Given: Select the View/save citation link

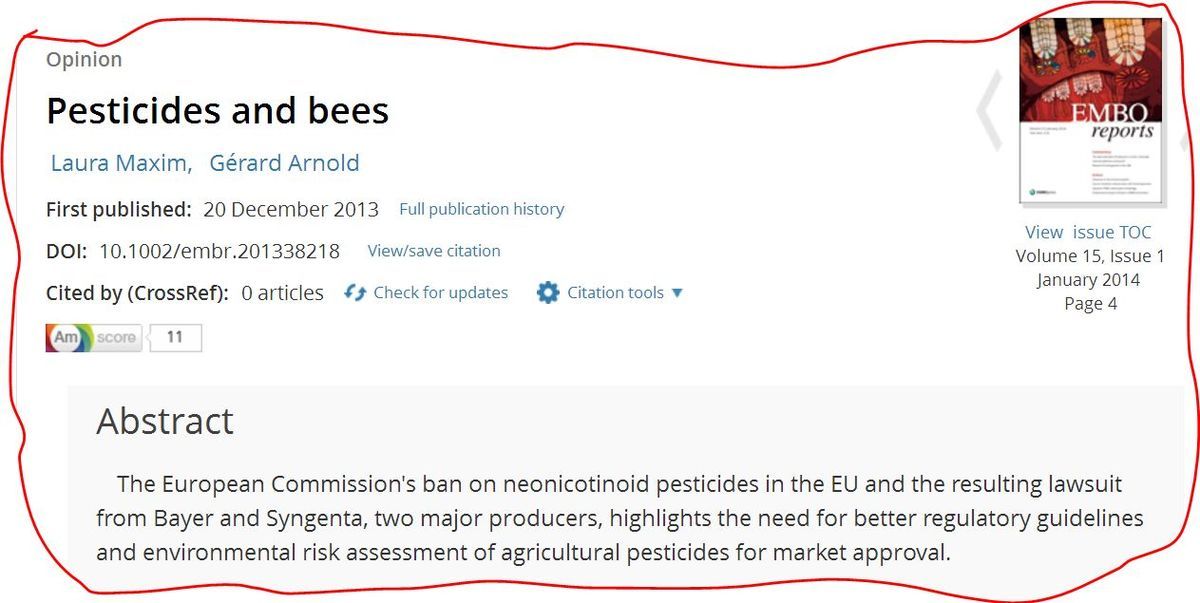Looking at the screenshot, I should [434, 251].
